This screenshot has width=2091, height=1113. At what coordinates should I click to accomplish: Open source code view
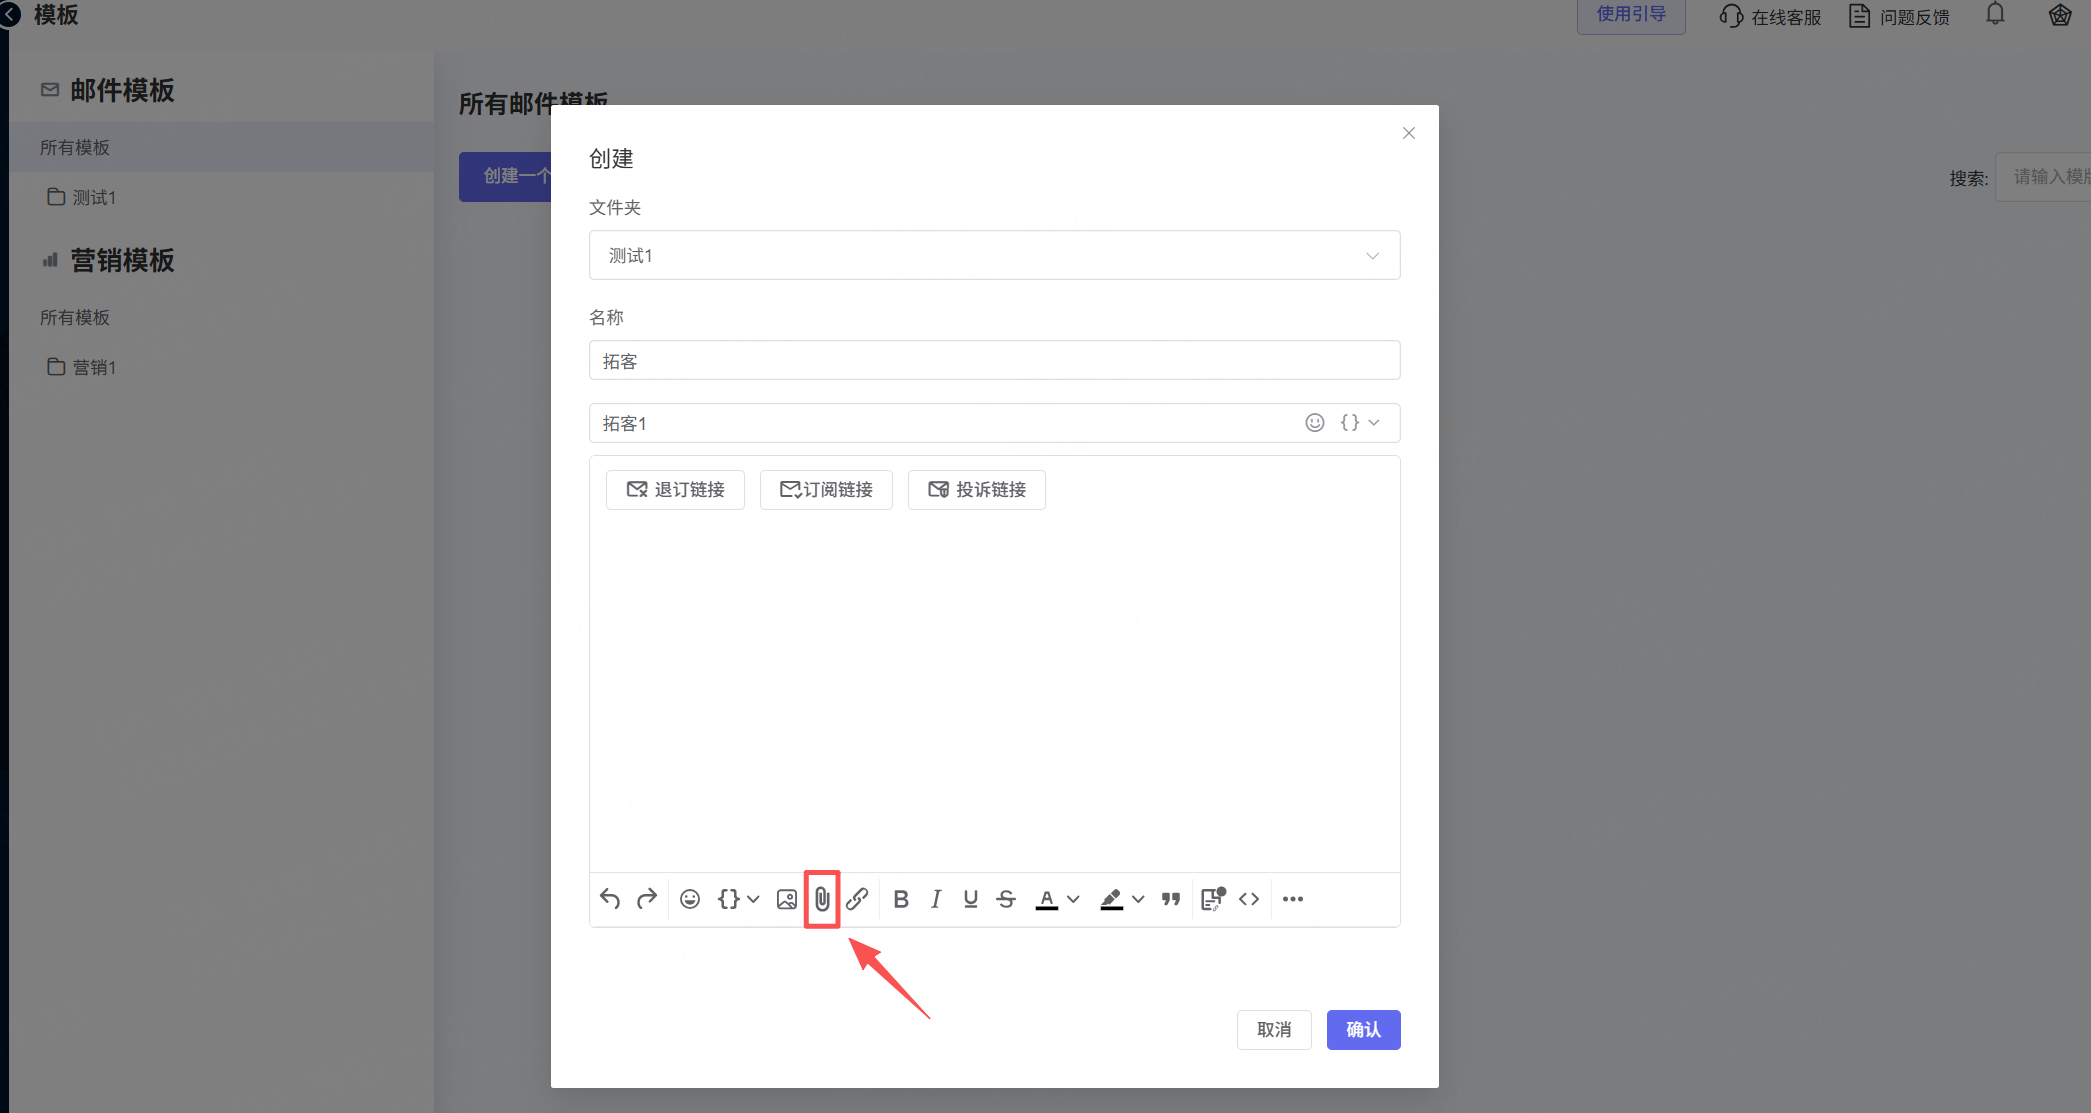pyautogui.click(x=1249, y=899)
